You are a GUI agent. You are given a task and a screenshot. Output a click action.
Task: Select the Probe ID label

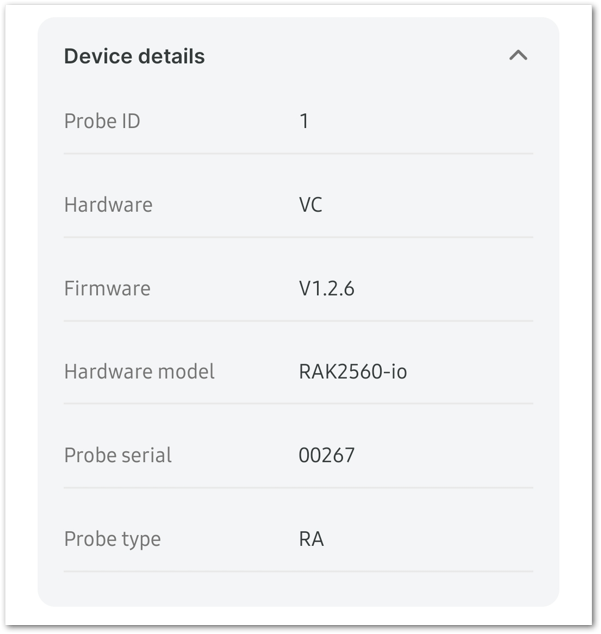click(102, 121)
